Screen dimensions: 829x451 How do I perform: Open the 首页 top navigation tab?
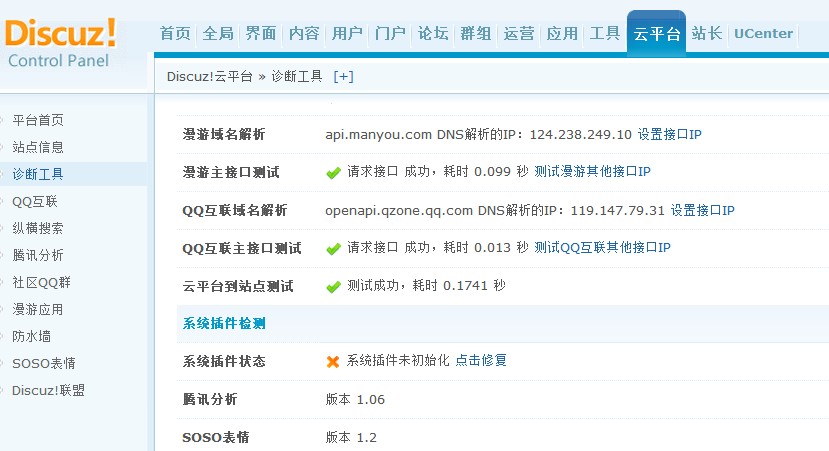click(x=175, y=34)
